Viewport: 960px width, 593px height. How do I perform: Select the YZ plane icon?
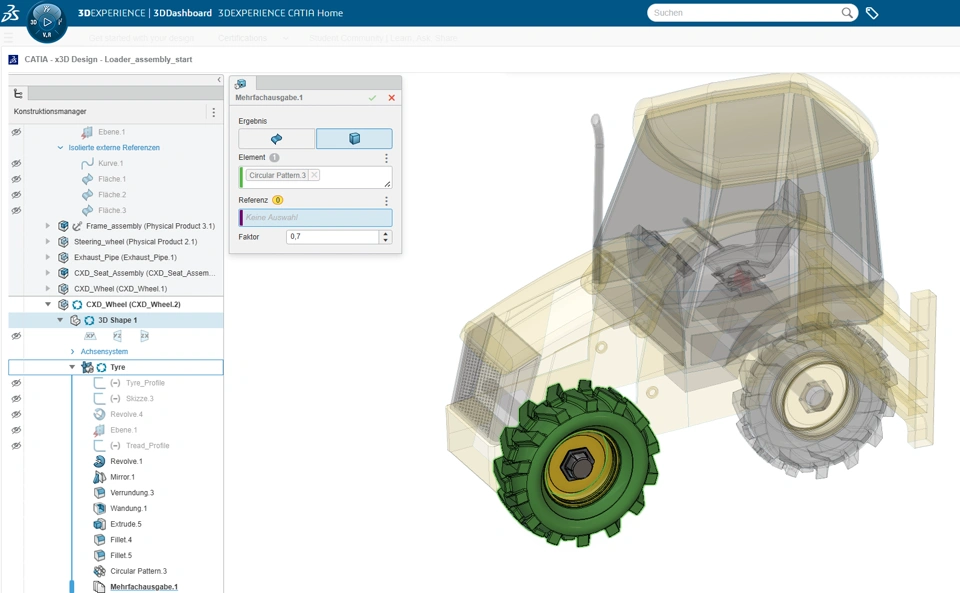tap(118, 336)
